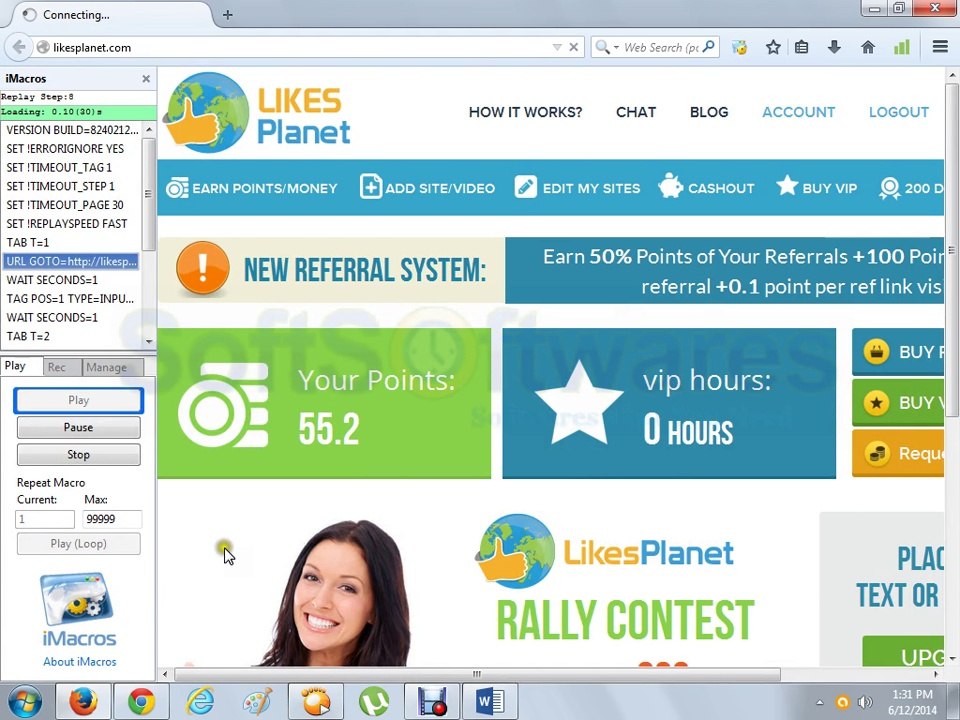Open the Firefox downloads arrow
The width and height of the screenshot is (960, 720).
(x=834, y=47)
